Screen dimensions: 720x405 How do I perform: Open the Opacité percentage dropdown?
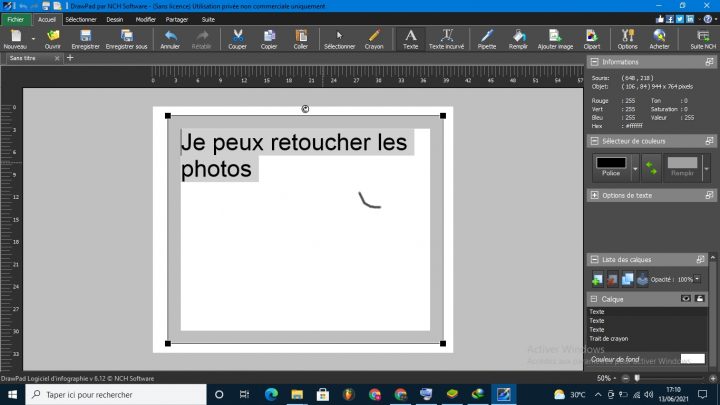pyautogui.click(x=697, y=279)
